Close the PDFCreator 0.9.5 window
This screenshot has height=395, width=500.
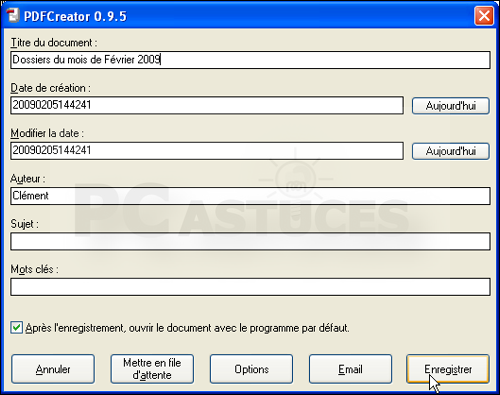pos(484,16)
